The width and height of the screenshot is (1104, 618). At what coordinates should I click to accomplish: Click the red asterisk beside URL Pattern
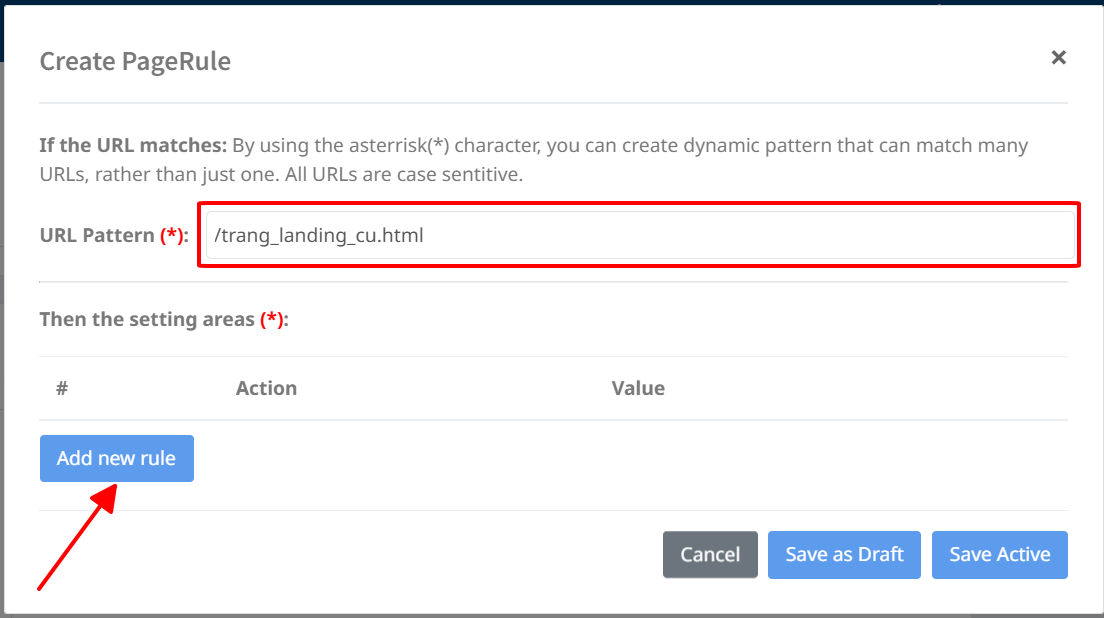(x=172, y=236)
